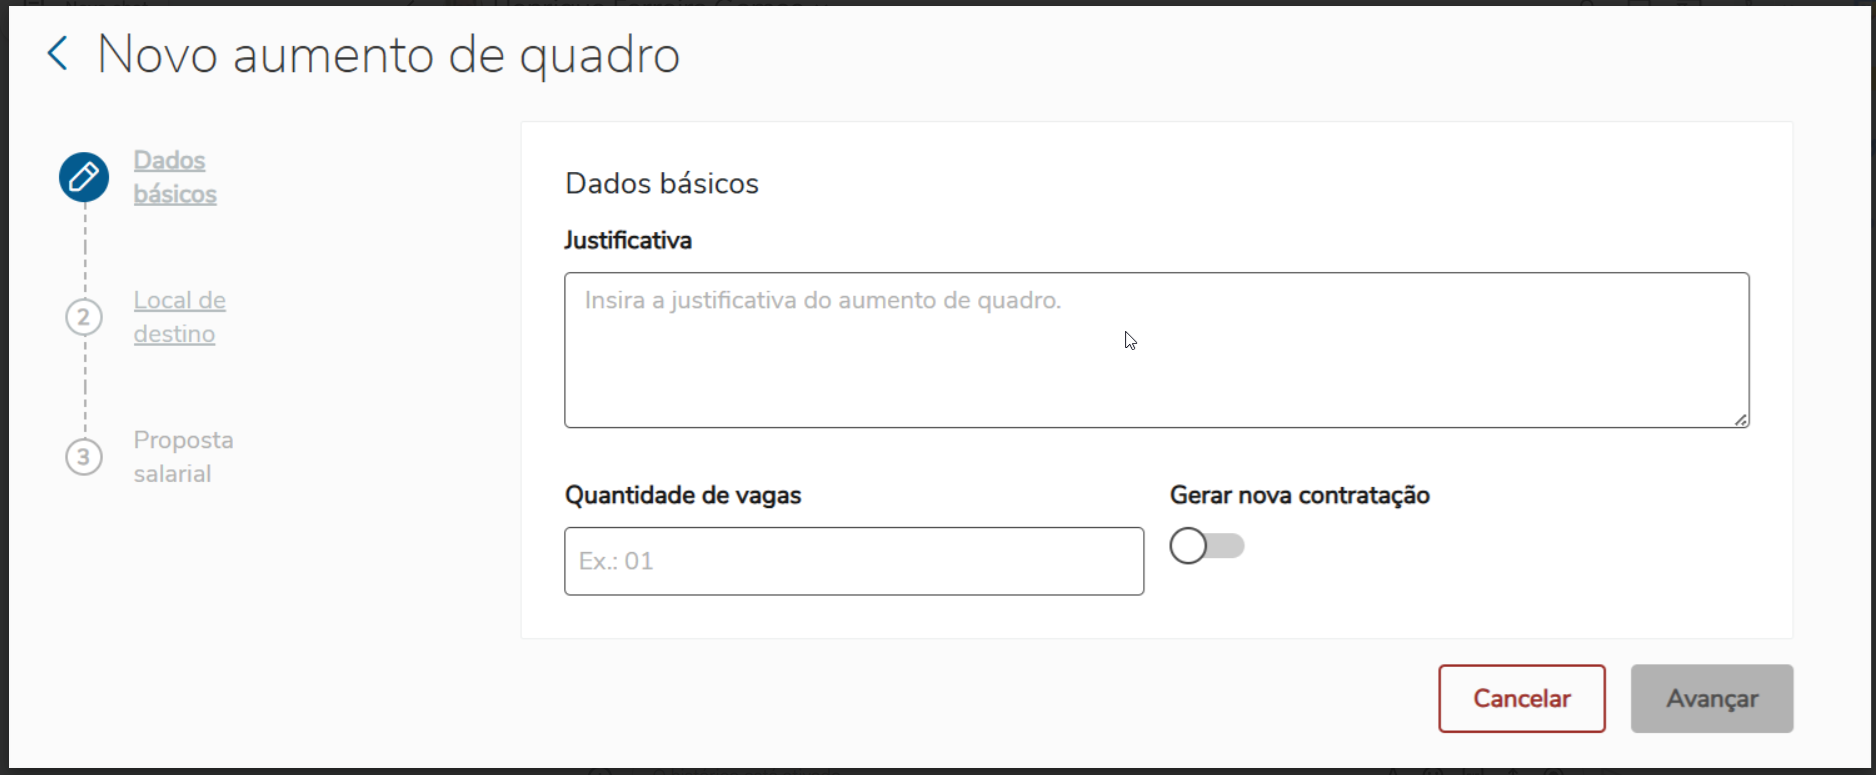
Task: Click into the Quantidade de vagas field
Action: point(854,561)
